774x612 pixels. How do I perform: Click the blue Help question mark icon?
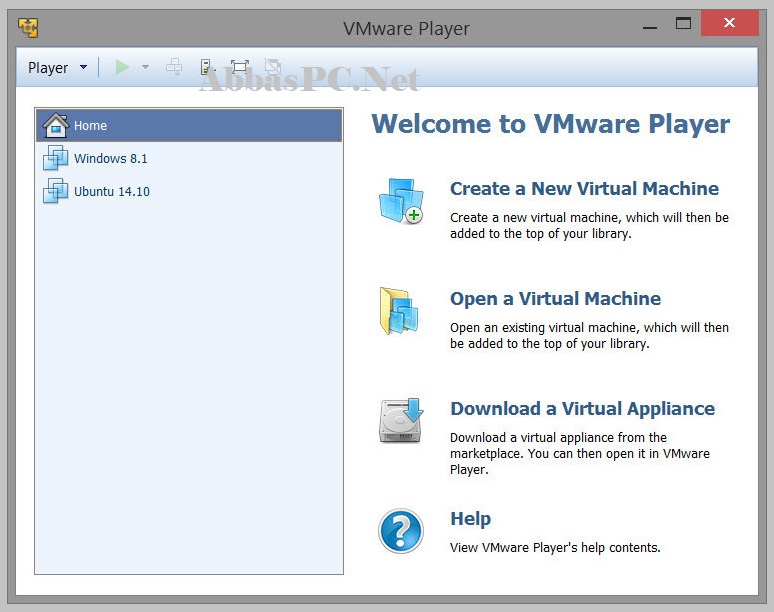[401, 531]
